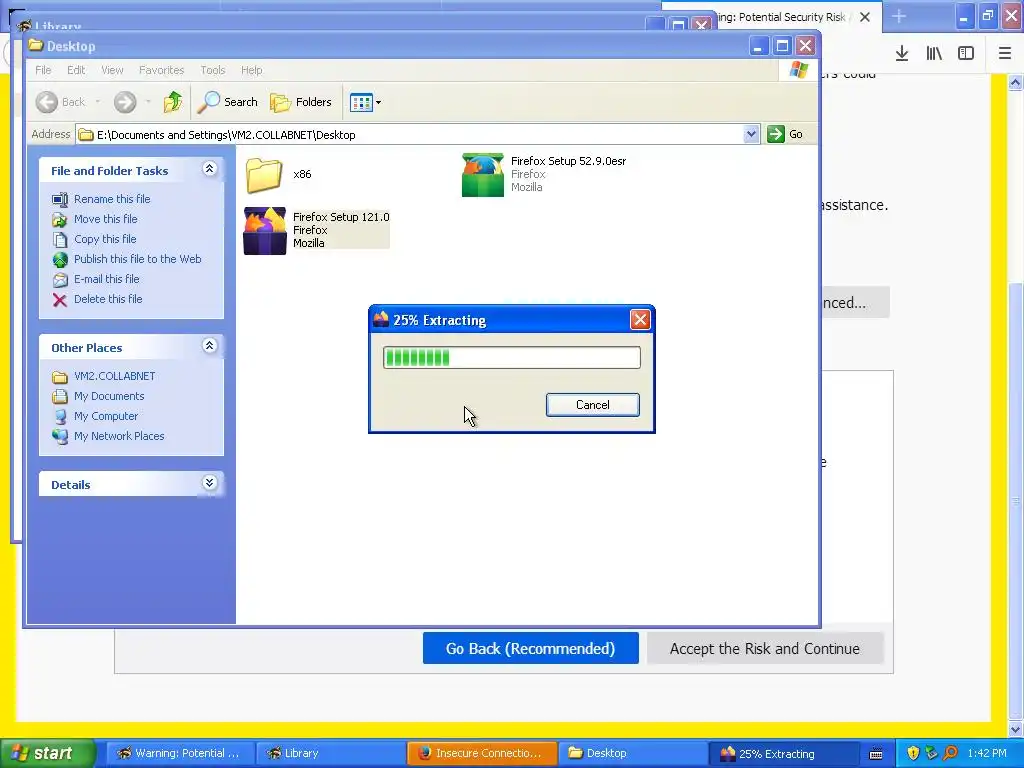Switch to Warning: Potential taskbar item

[x=178, y=753]
